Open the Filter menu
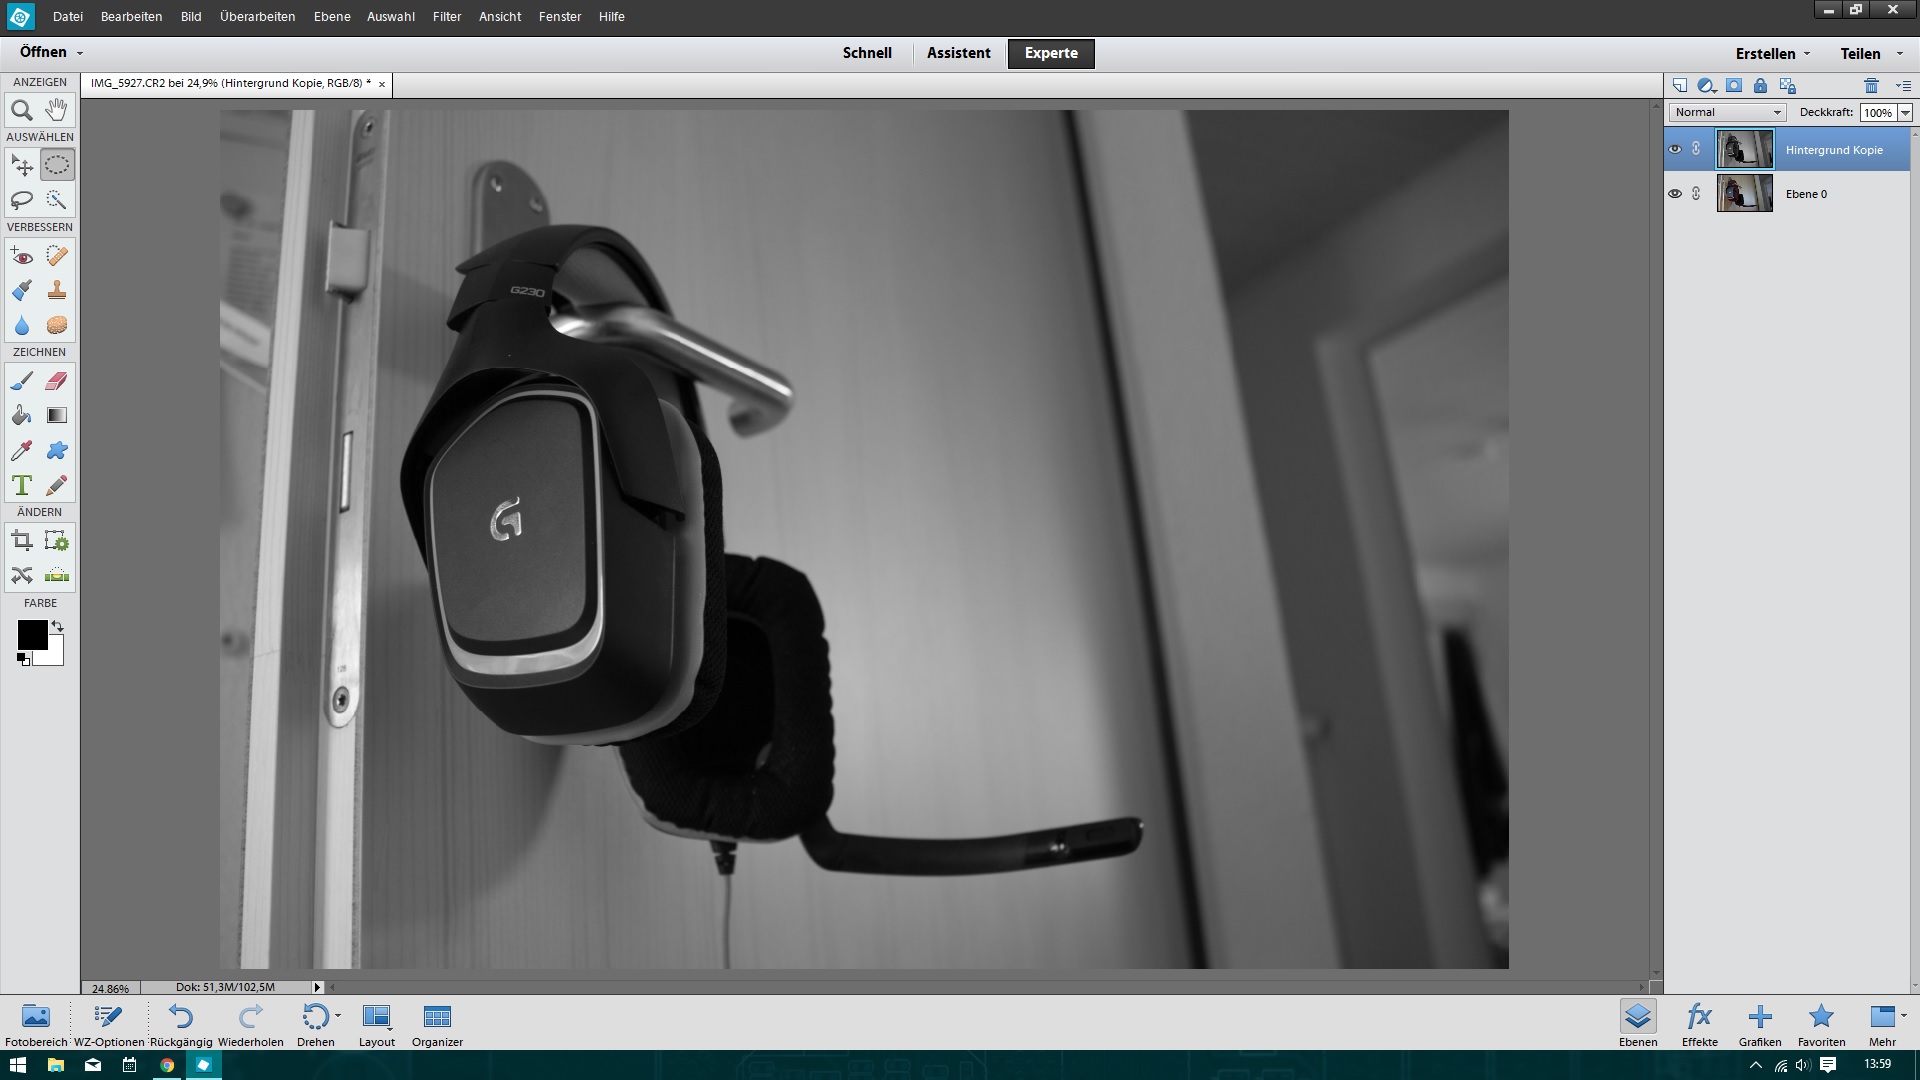This screenshot has width=1920, height=1080. pos(447,17)
